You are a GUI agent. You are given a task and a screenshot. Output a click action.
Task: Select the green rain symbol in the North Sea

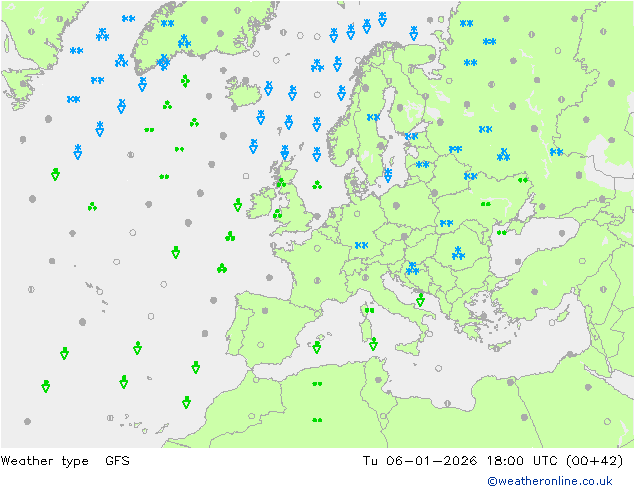tap(317, 185)
